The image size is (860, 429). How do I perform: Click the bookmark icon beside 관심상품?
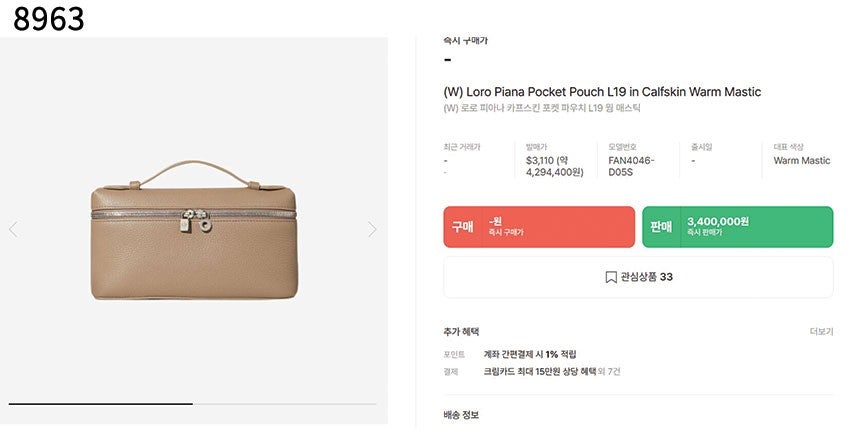pos(611,277)
